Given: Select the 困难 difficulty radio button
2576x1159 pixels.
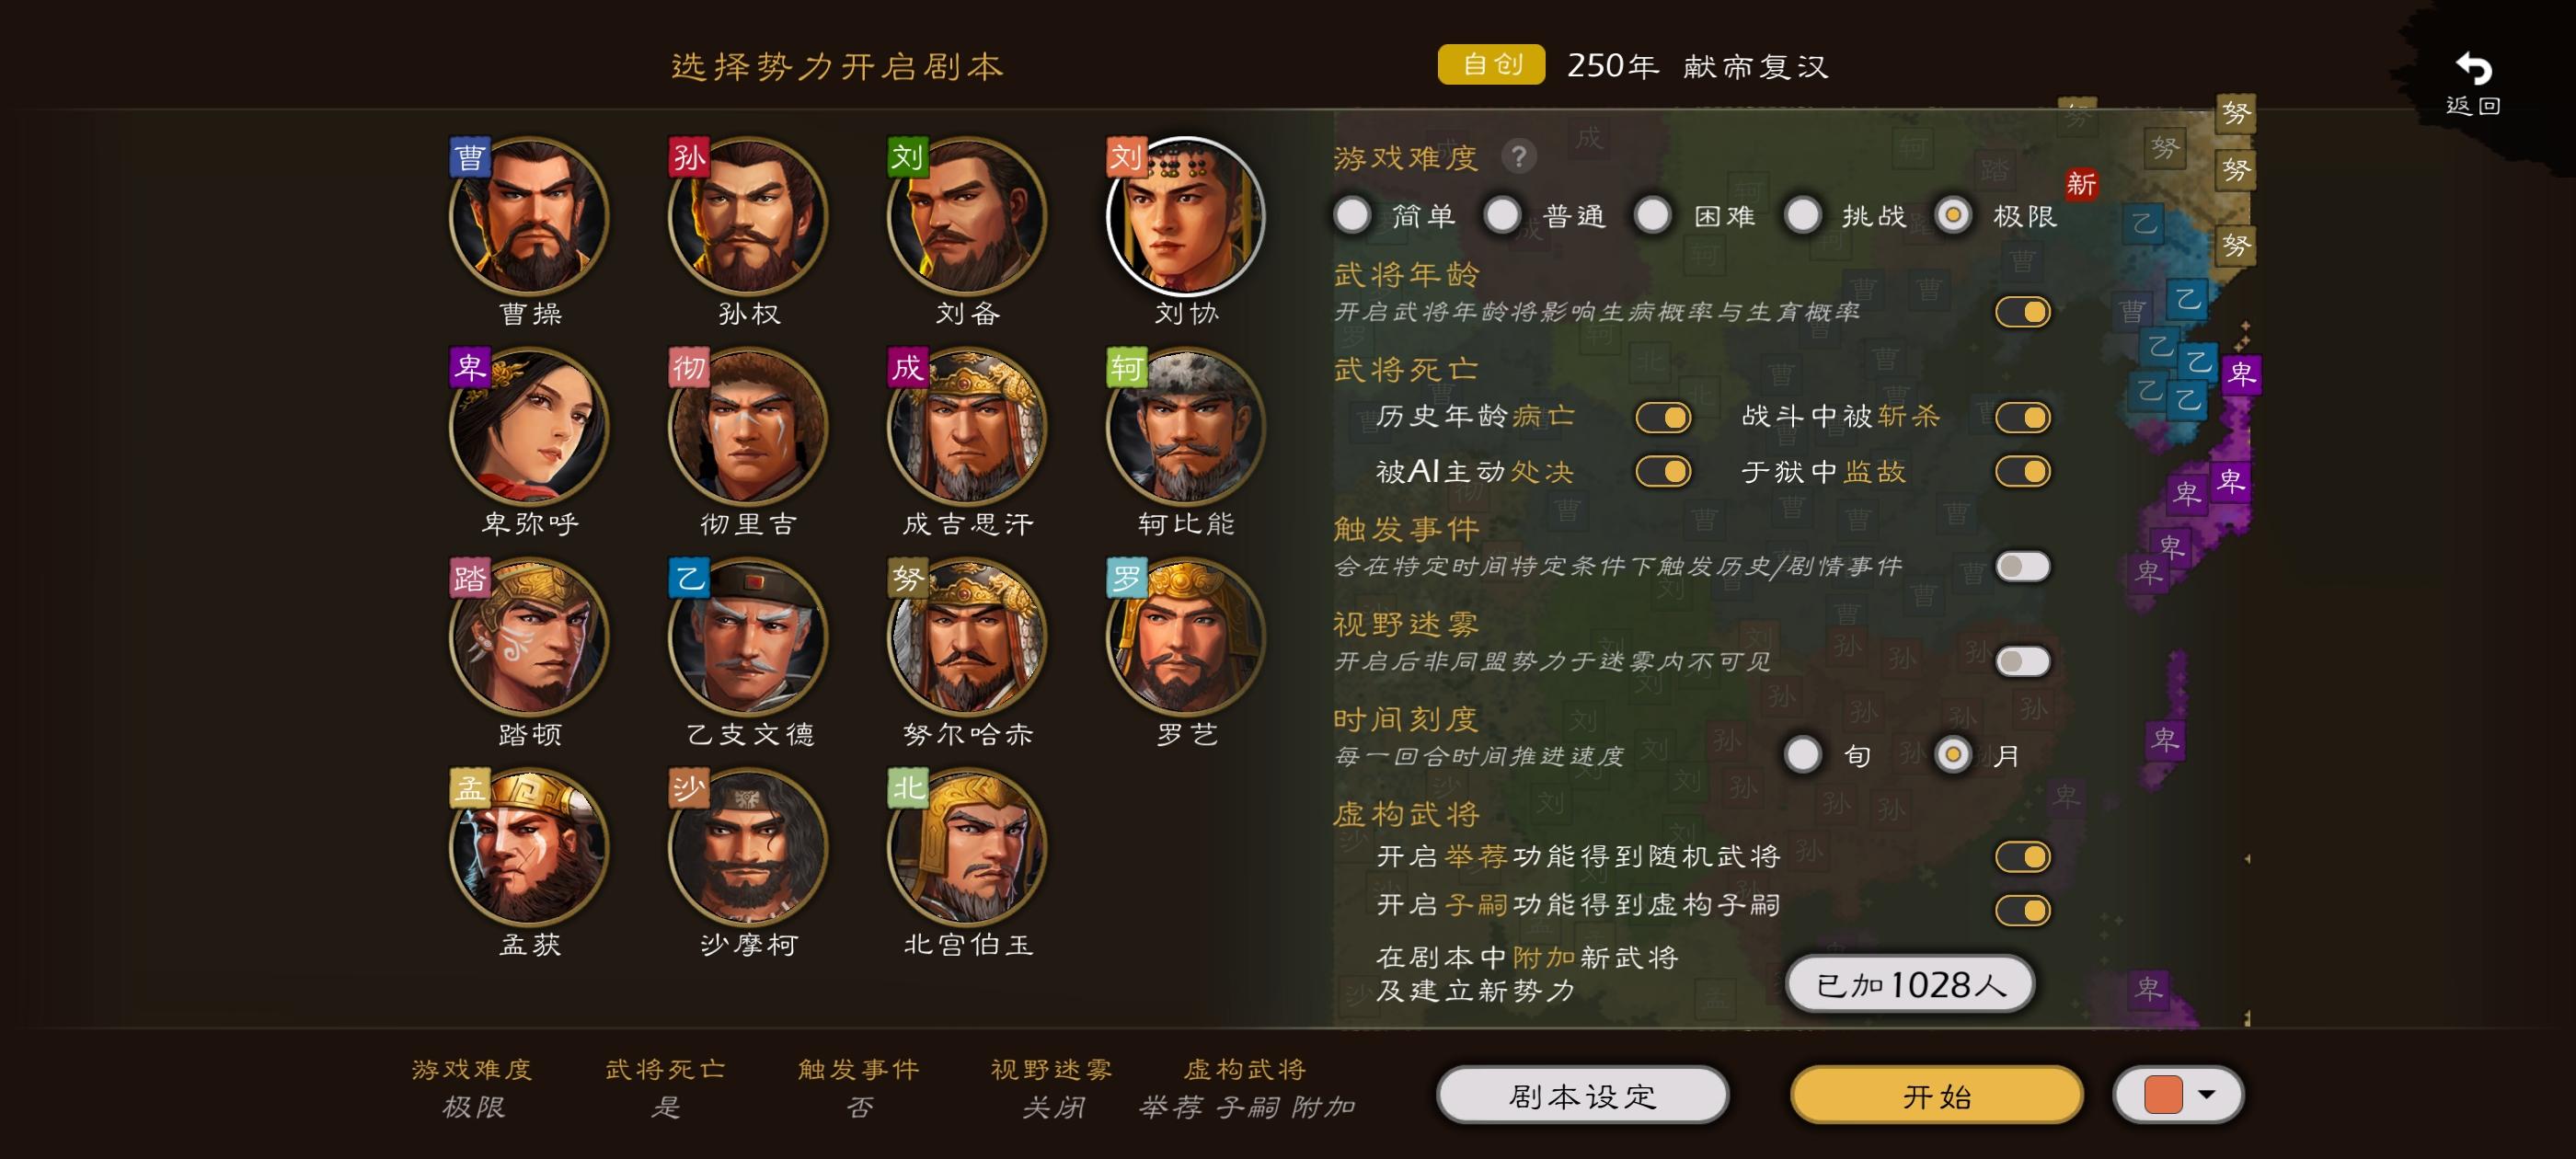Looking at the screenshot, I should pyautogui.click(x=1652, y=215).
